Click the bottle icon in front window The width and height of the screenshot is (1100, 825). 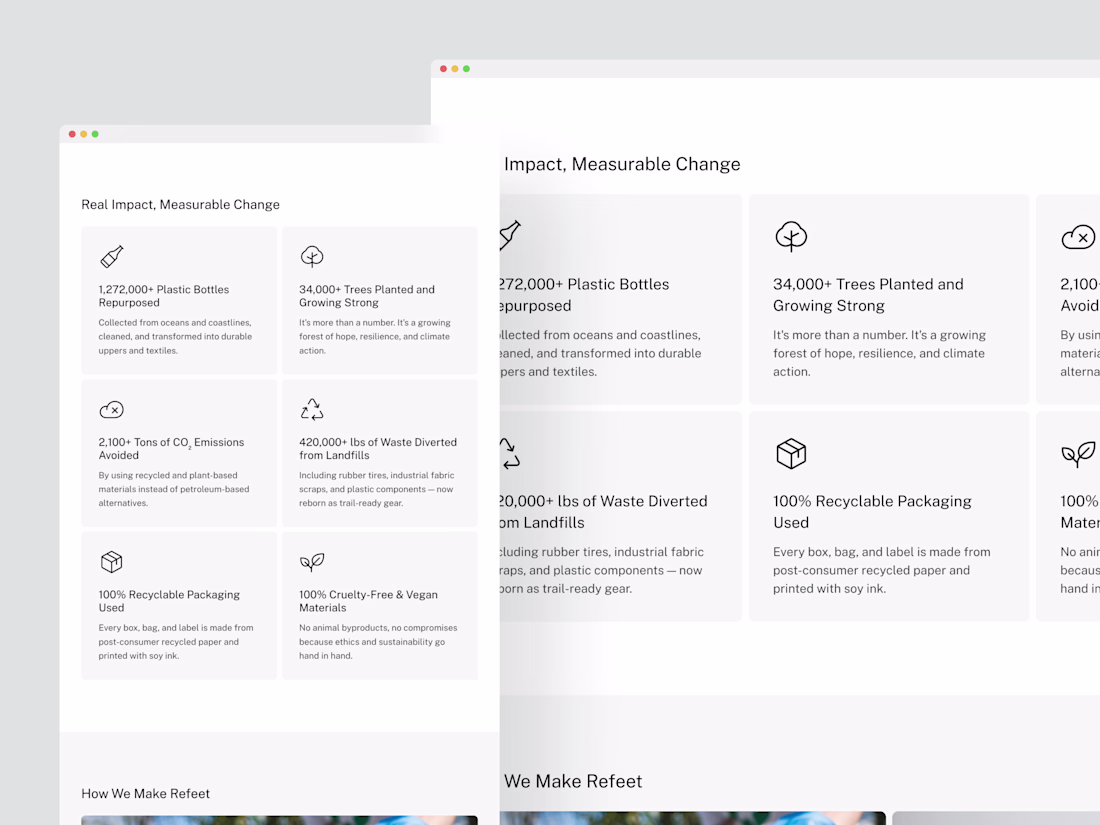pos(112,257)
